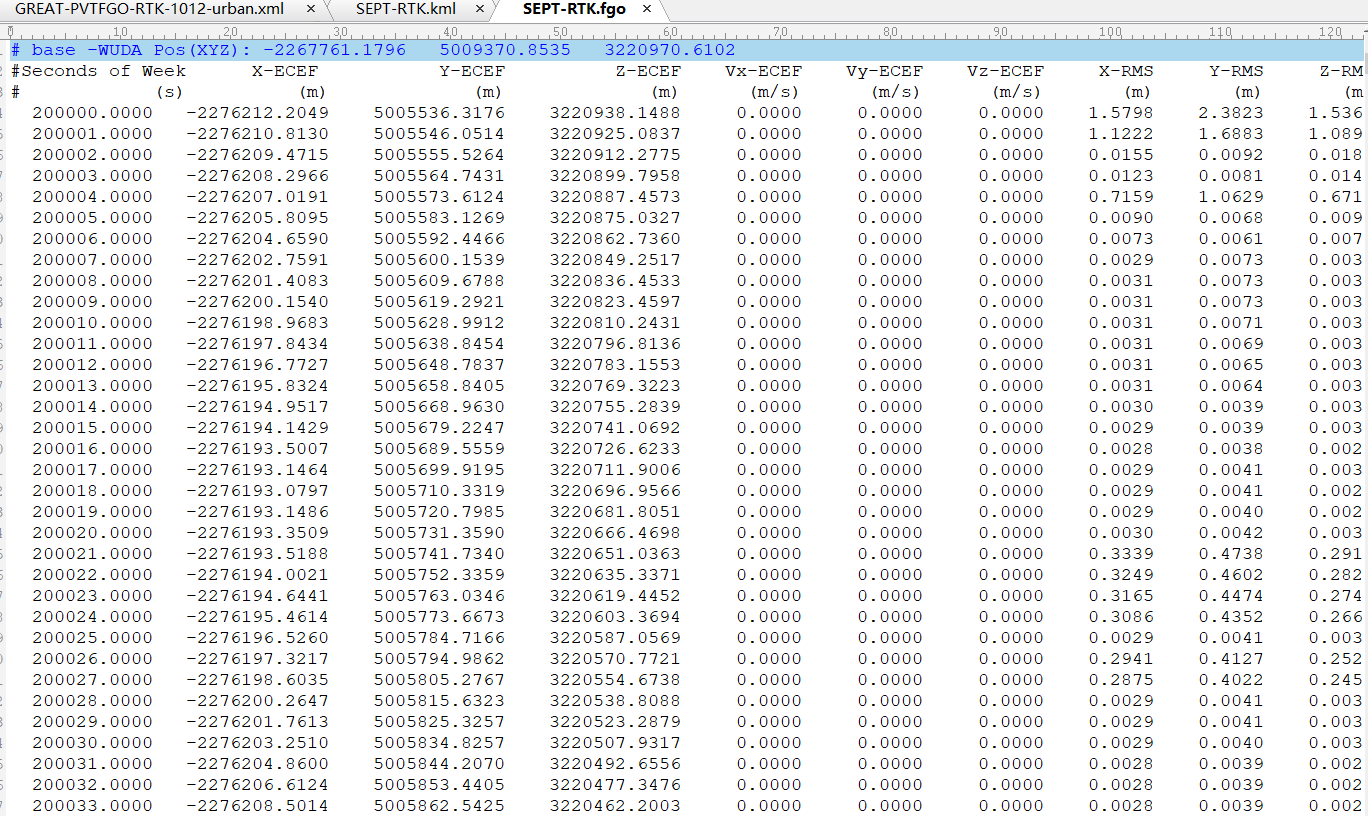Click timestamp 200017.0000

tap(93, 470)
